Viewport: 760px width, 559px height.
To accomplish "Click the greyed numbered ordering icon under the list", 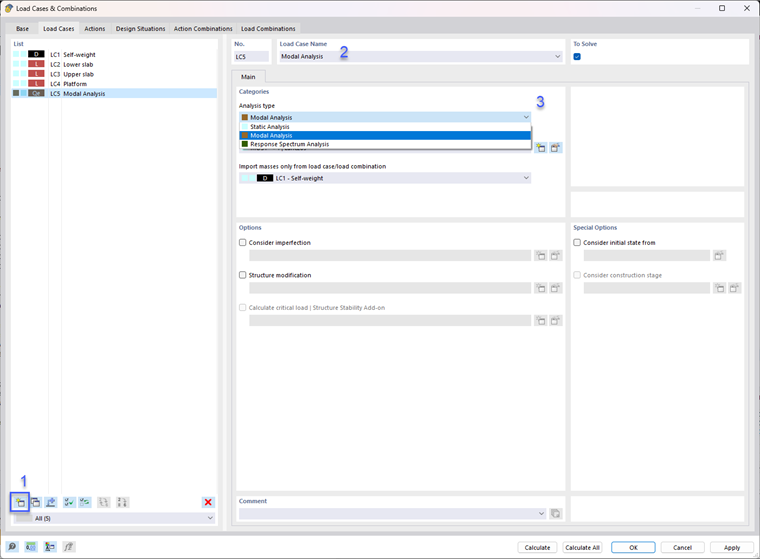I will pyautogui.click(x=122, y=502).
